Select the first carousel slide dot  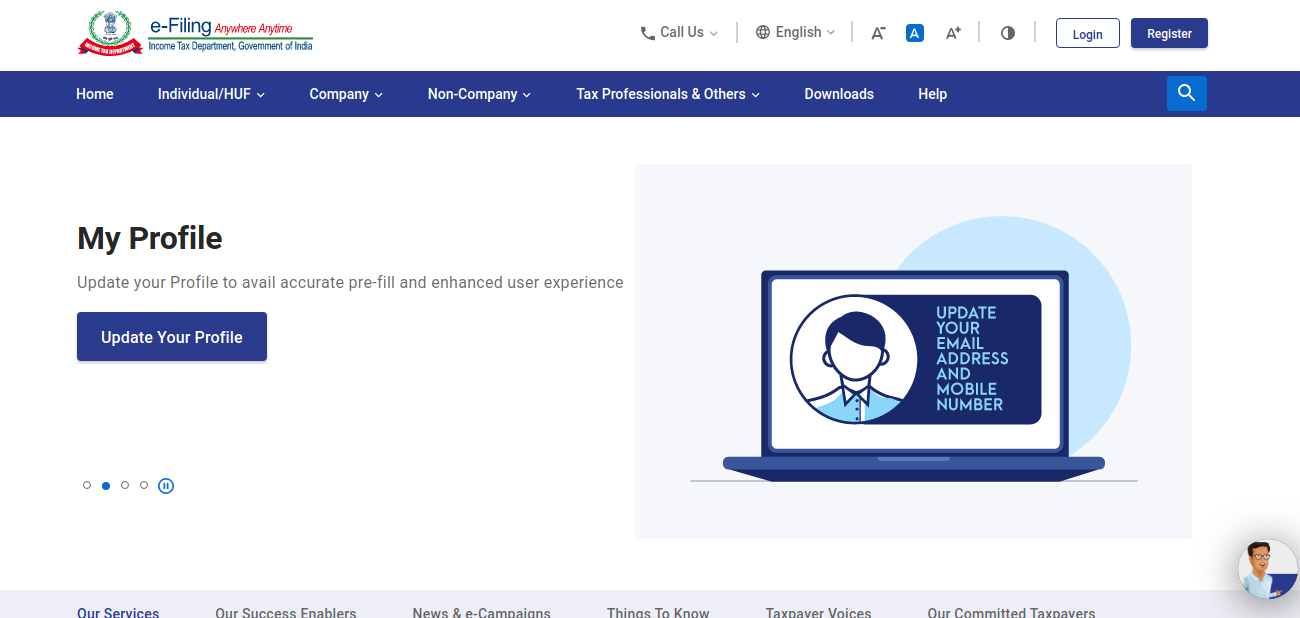(87, 485)
